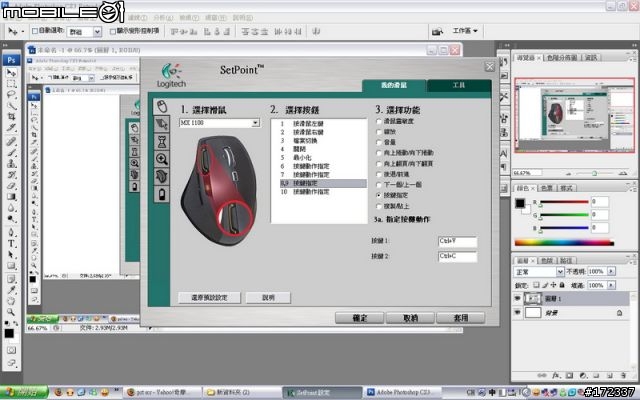This screenshot has height=400, width=640.
Task: Select the Brush tool
Action: (11, 153)
